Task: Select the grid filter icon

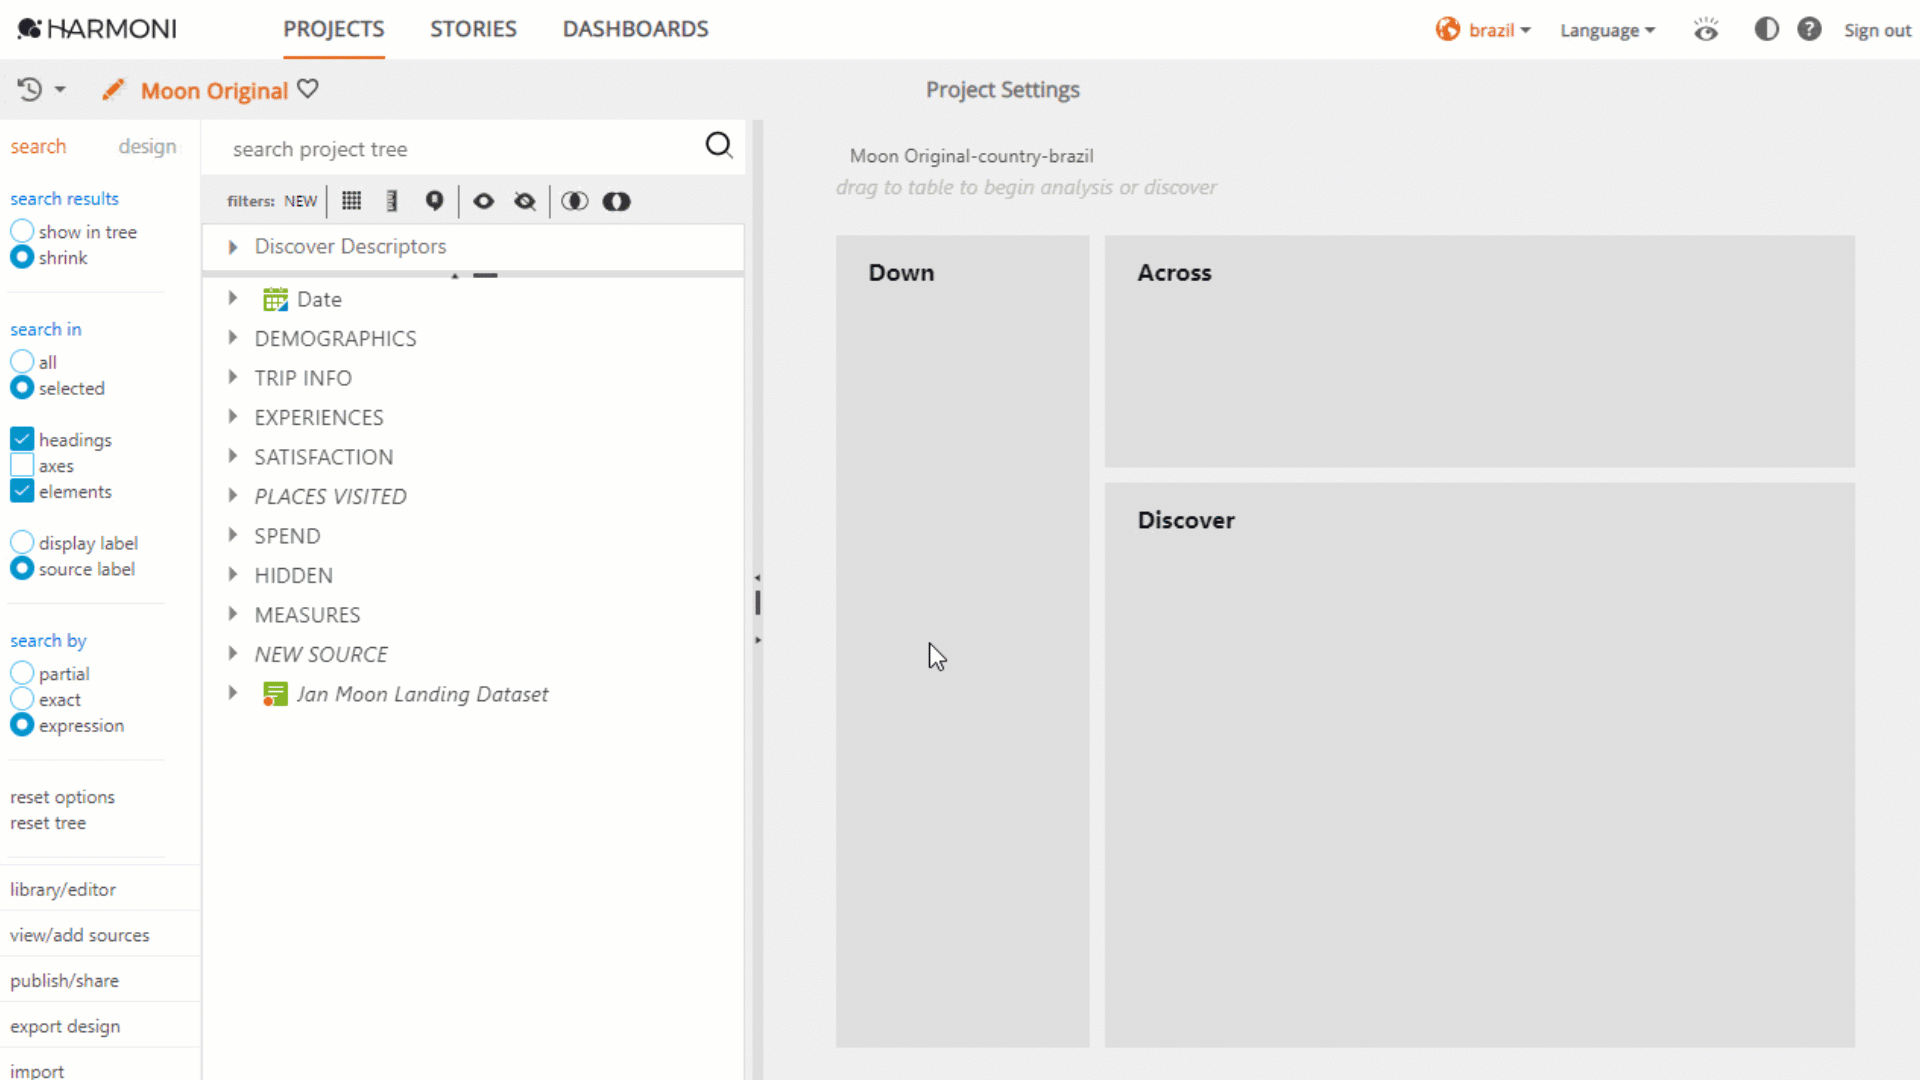Action: coord(351,201)
